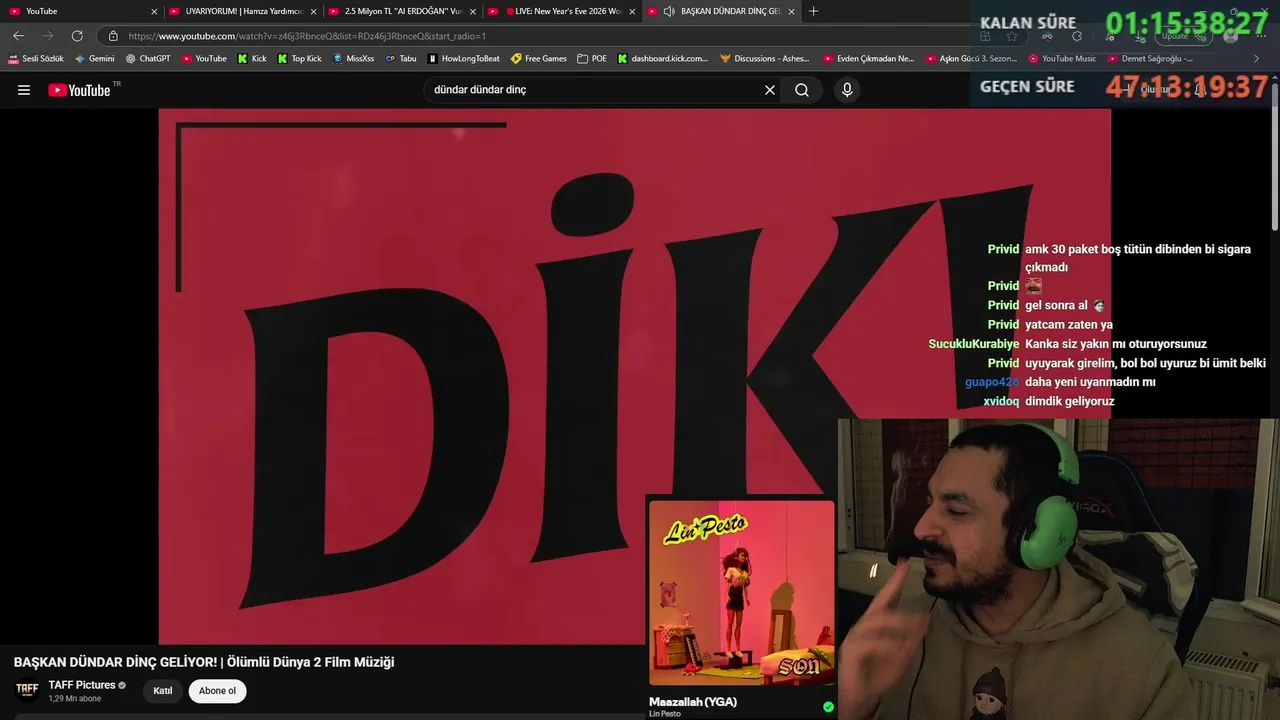Open the YouTube Music bookmark

(x=1062, y=59)
